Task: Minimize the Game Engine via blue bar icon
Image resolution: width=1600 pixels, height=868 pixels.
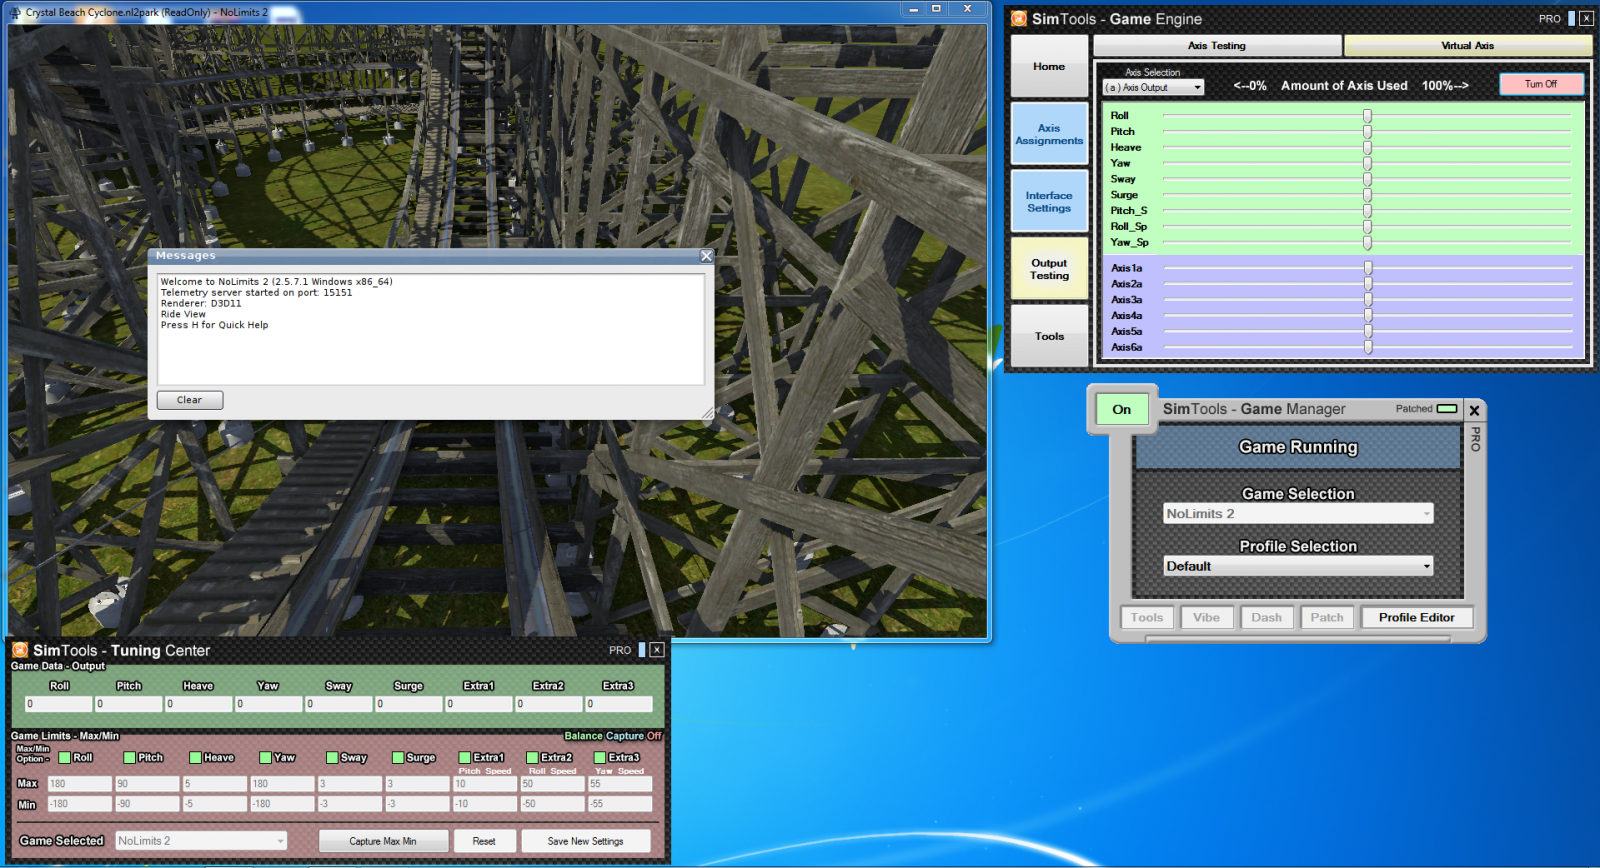Action: (x=1571, y=19)
